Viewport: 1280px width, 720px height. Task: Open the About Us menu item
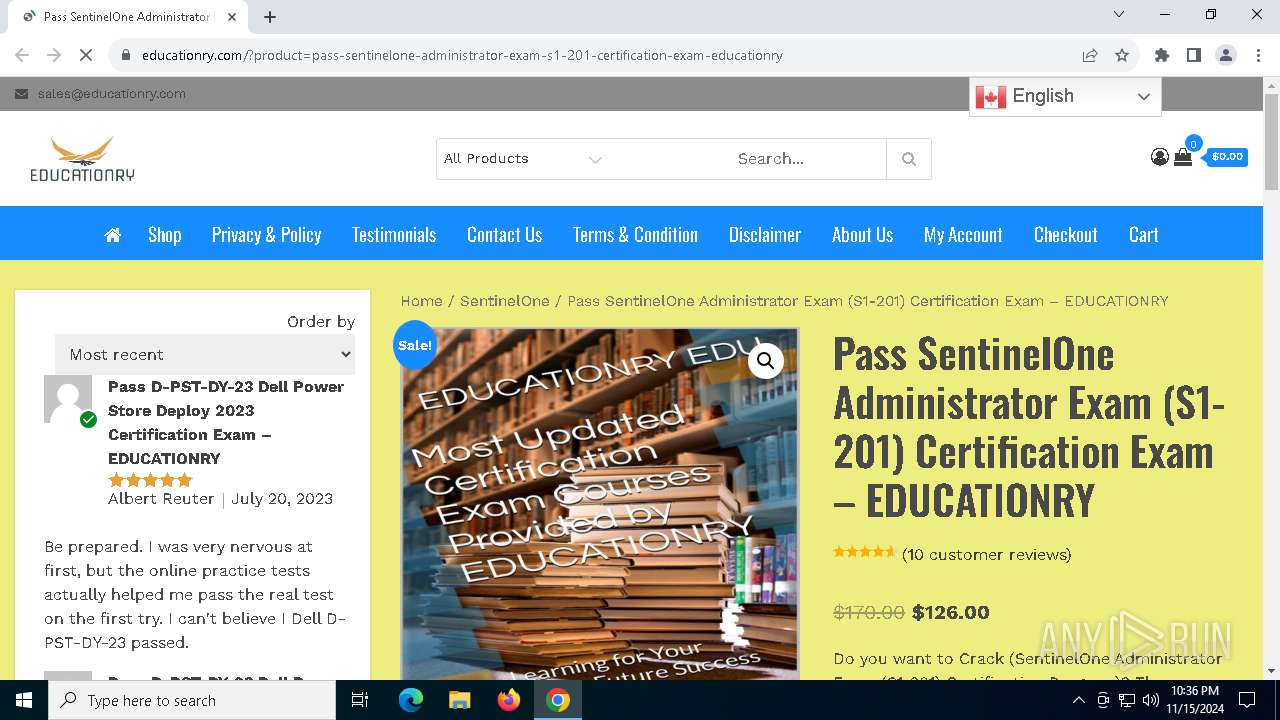tap(863, 235)
